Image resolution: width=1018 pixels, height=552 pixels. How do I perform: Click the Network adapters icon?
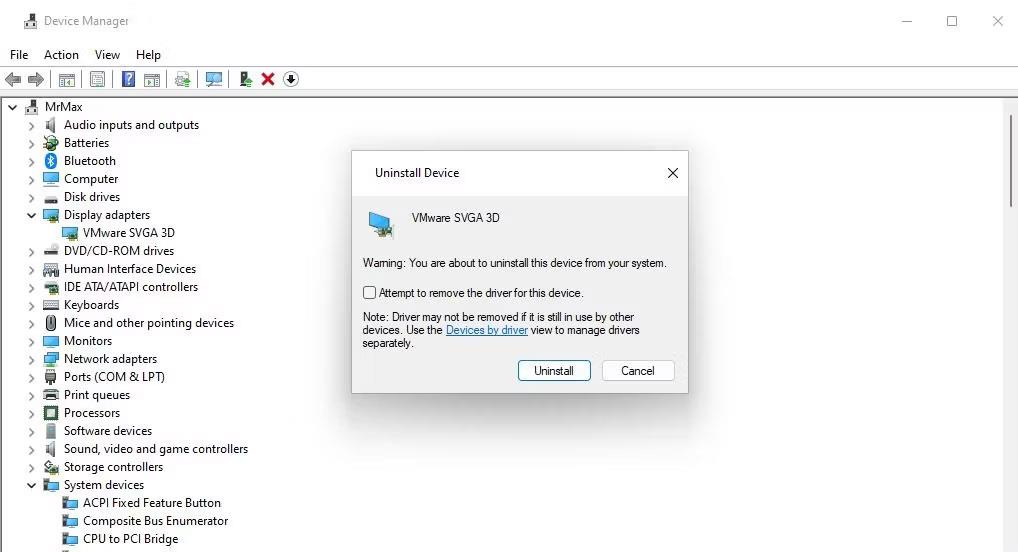(x=51, y=359)
